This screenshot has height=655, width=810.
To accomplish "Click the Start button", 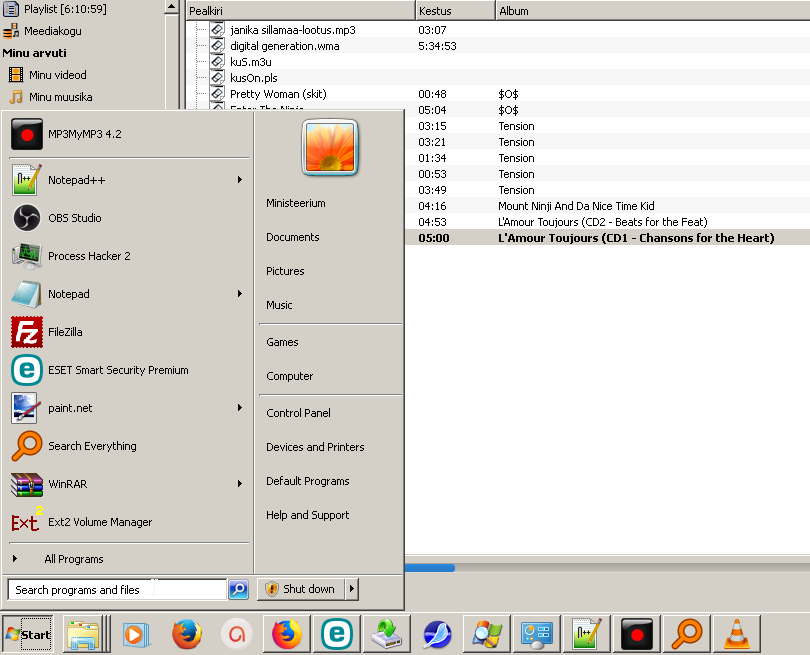I will (x=27, y=634).
